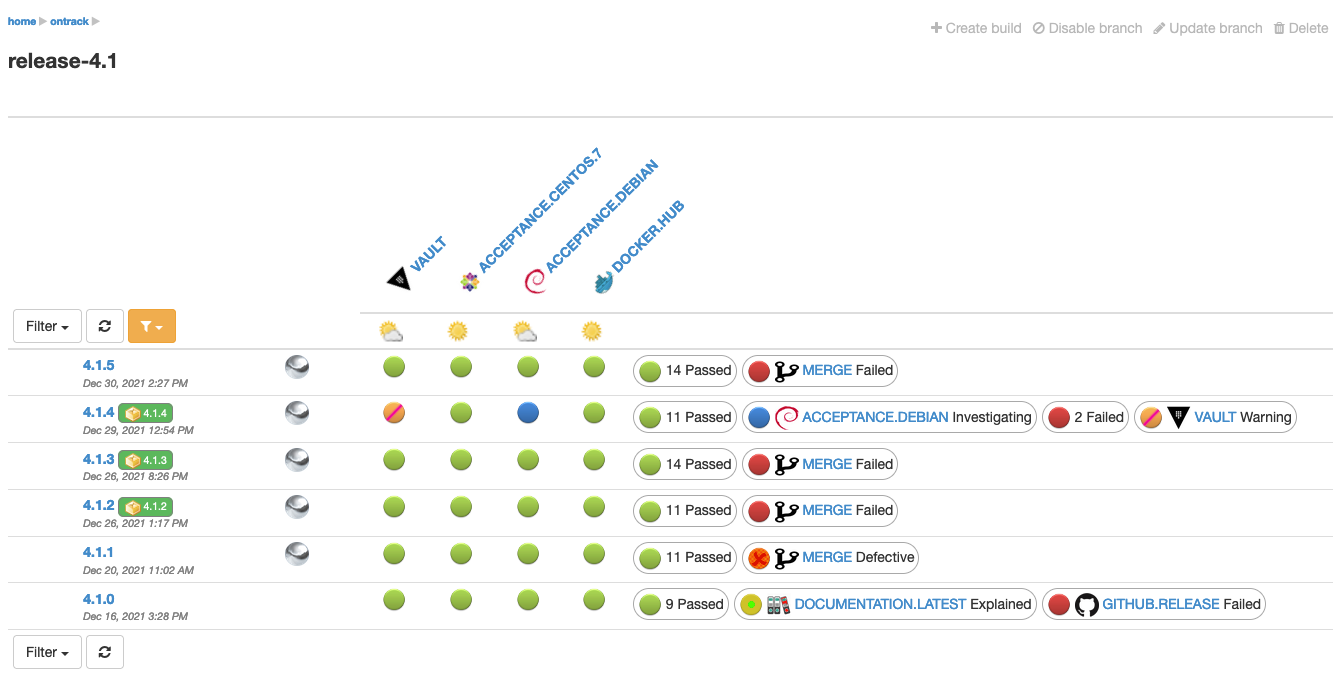1333x679 pixels.
Task: Click the silver promotion icon for build 4.1.5
Action: point(297,367)
